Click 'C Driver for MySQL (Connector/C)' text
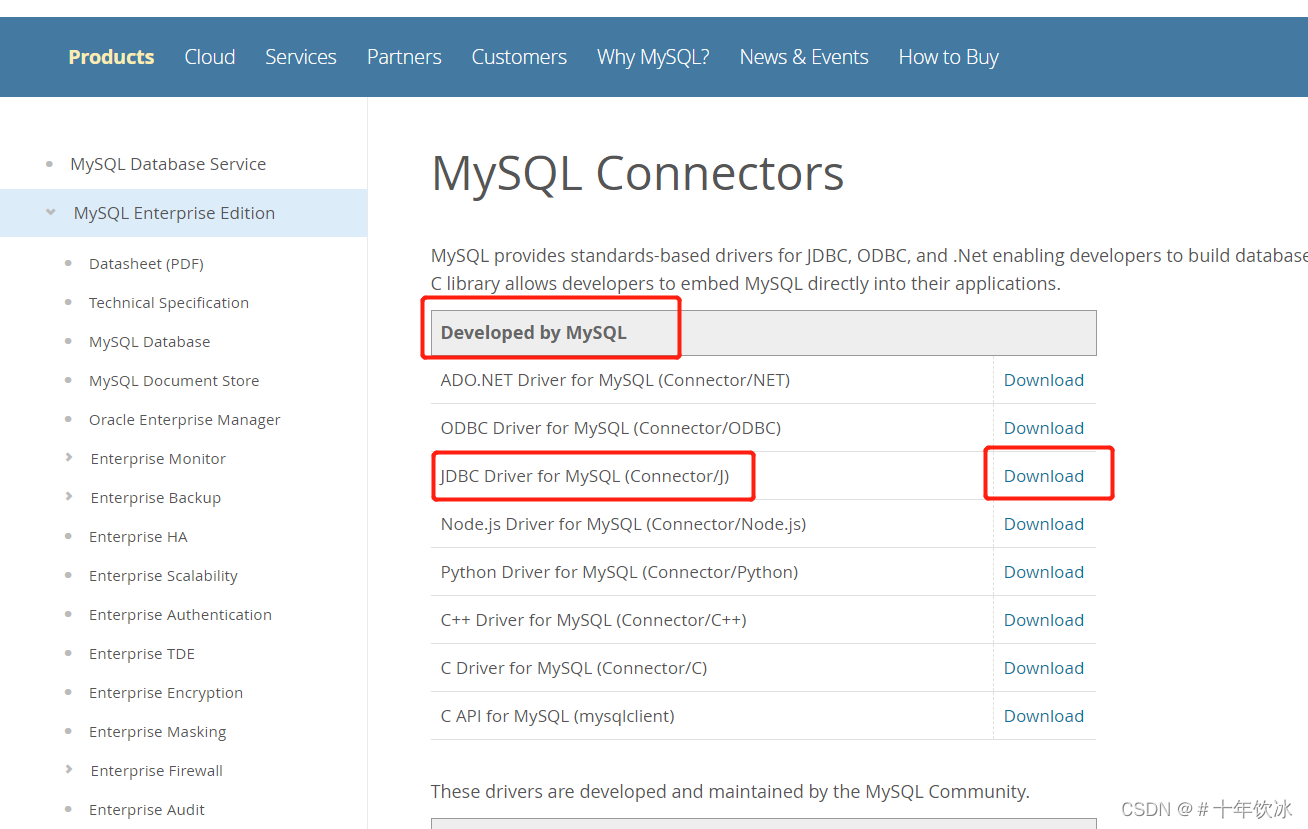 point(574,668)
